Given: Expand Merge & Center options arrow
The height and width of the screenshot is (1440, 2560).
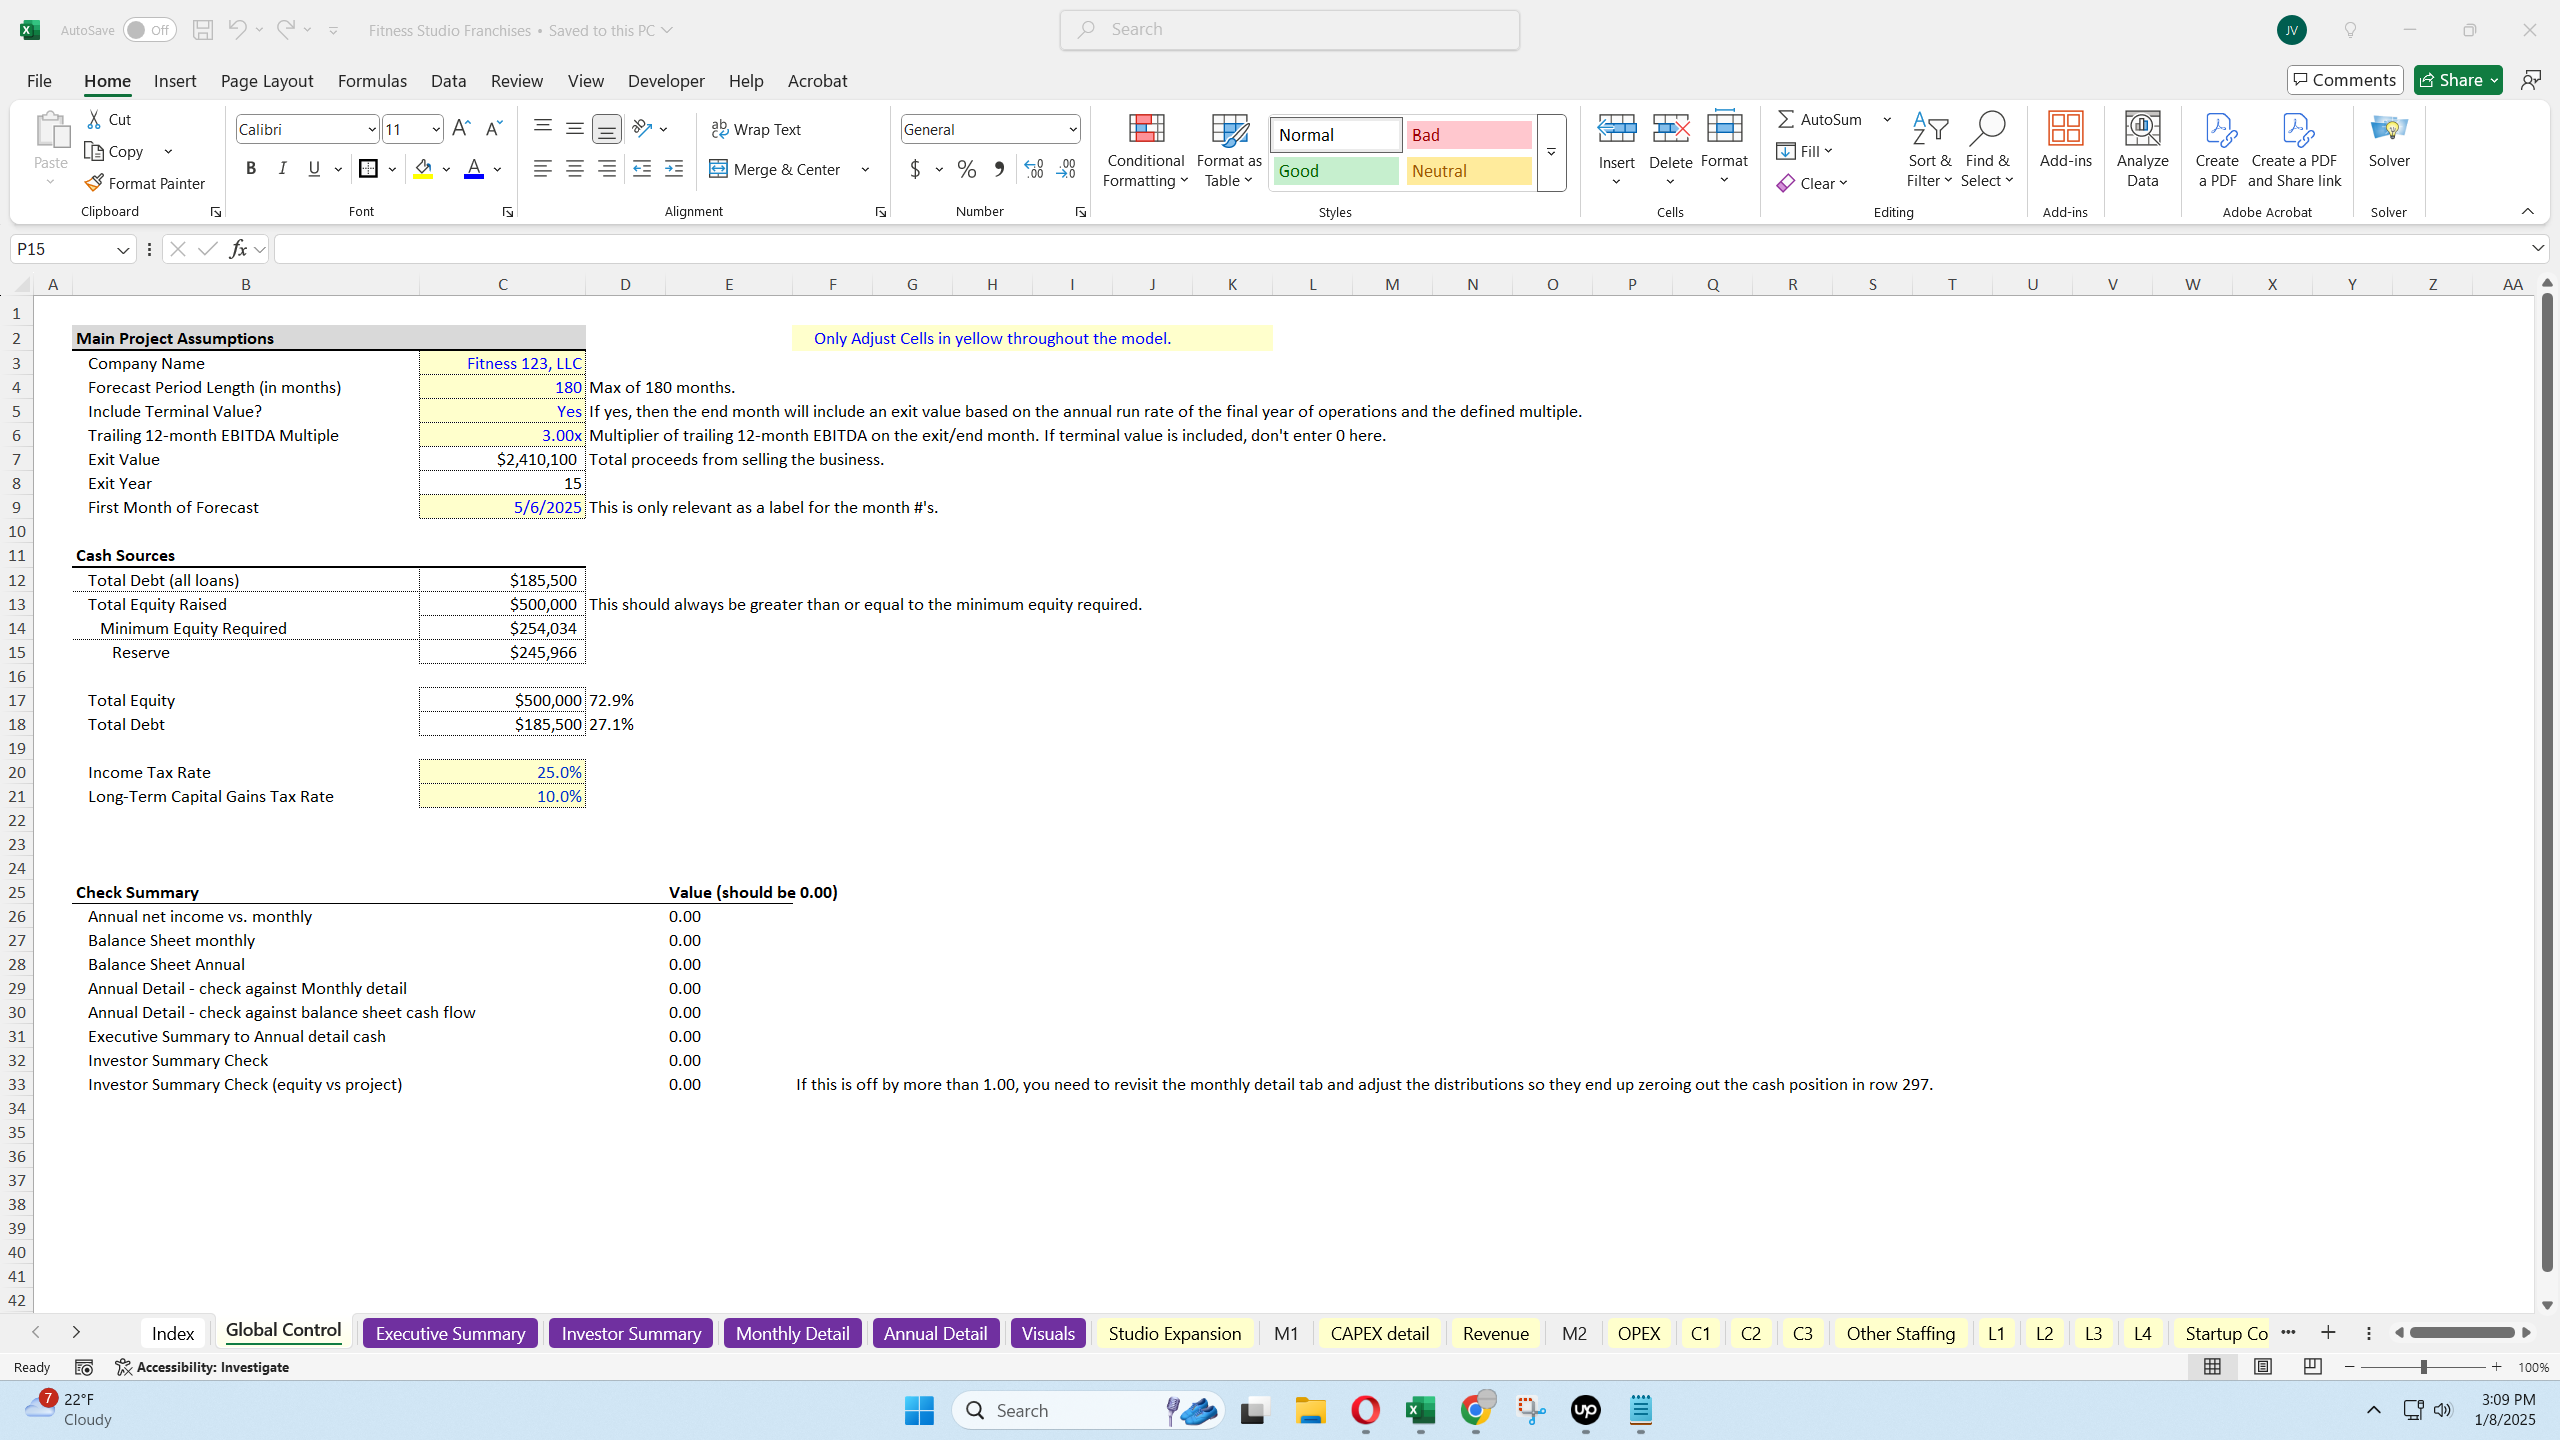Looking at the screenshot, I should pyautogui.click(x=865, y=169).
